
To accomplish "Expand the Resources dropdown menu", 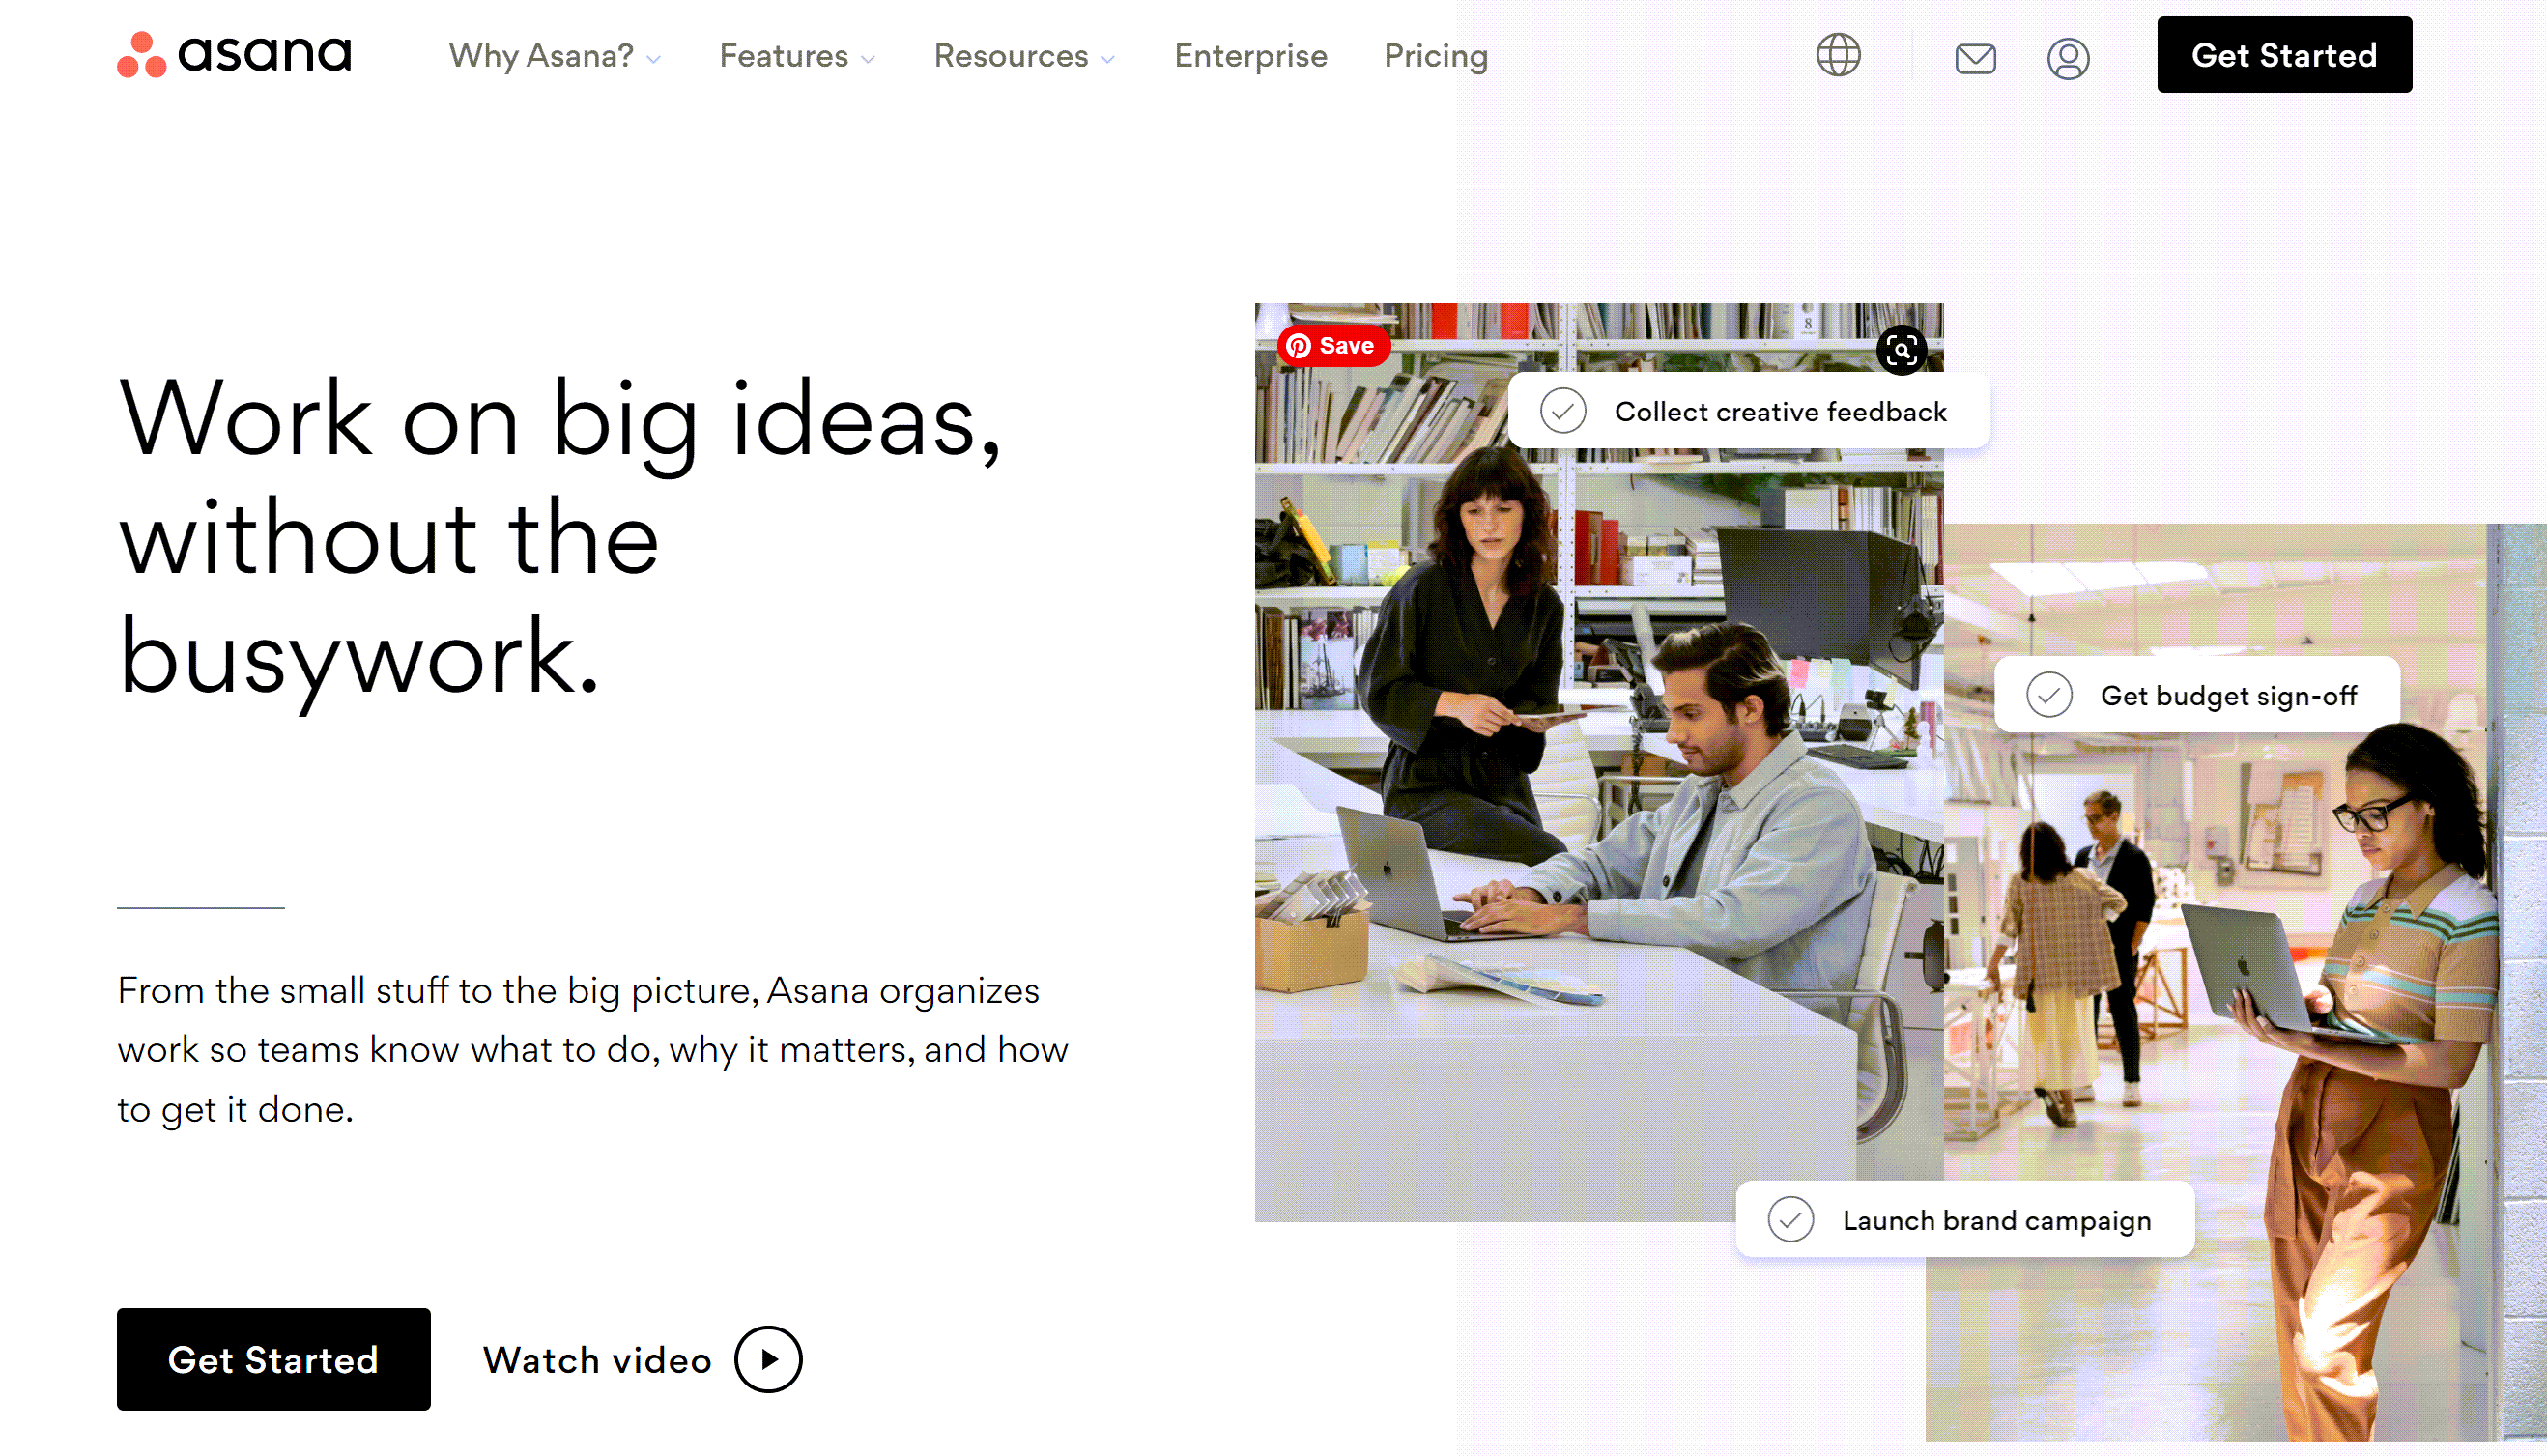I will tap(1024, 56).
